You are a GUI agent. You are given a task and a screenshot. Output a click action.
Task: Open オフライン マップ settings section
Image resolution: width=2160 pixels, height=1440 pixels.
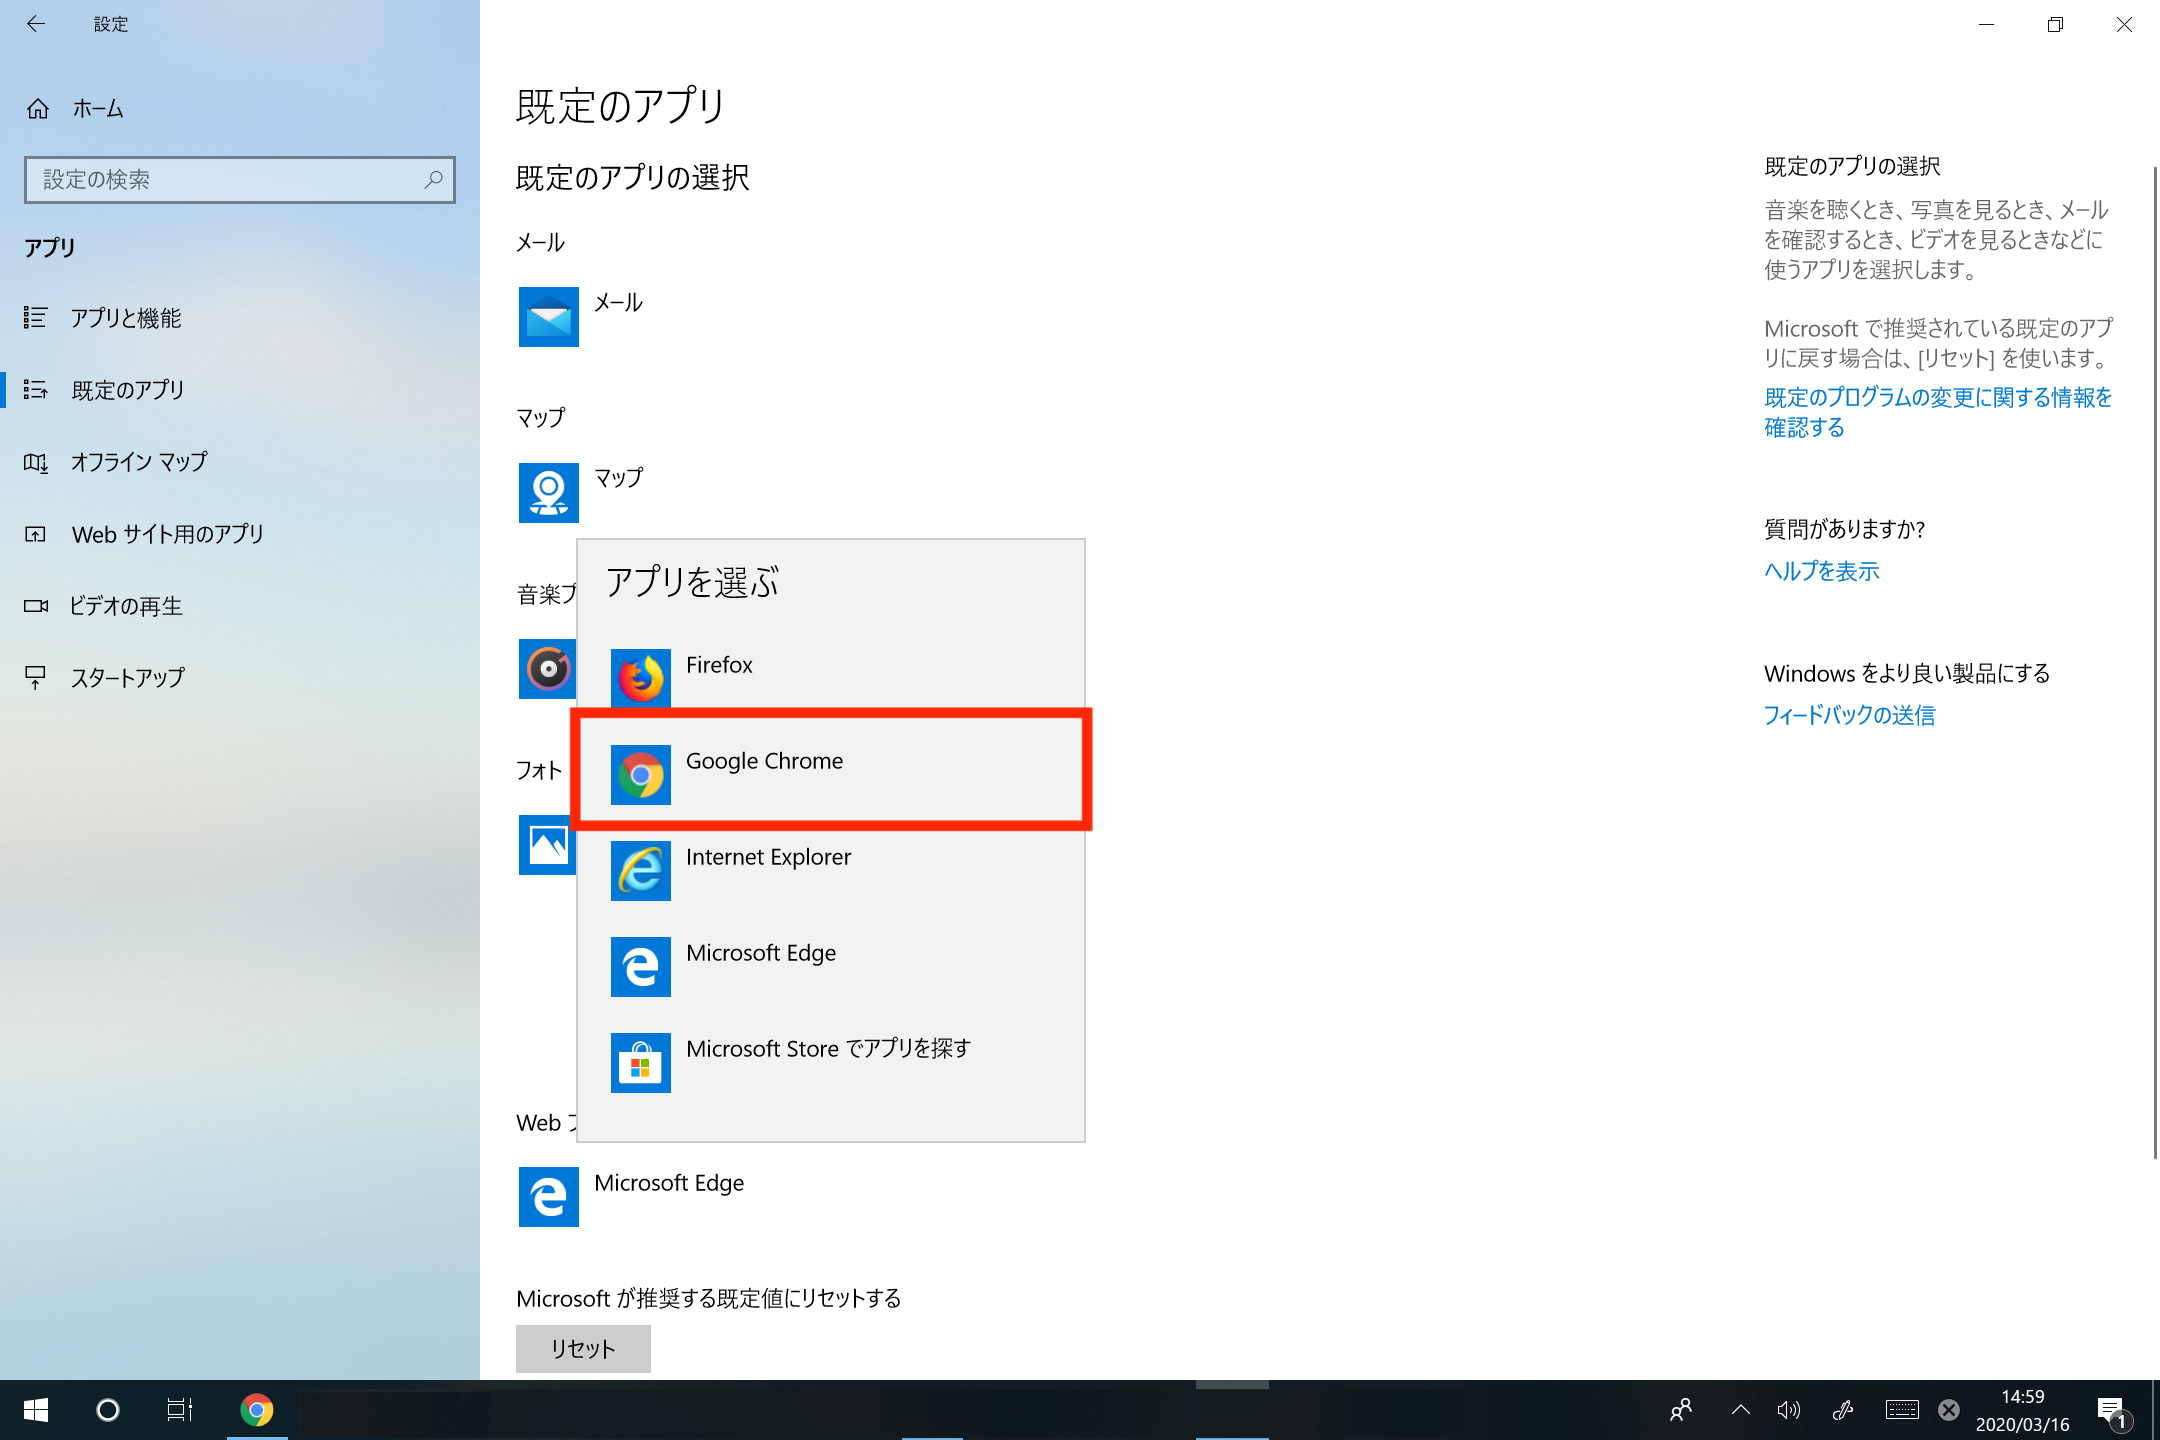click(x=138, y=462)
